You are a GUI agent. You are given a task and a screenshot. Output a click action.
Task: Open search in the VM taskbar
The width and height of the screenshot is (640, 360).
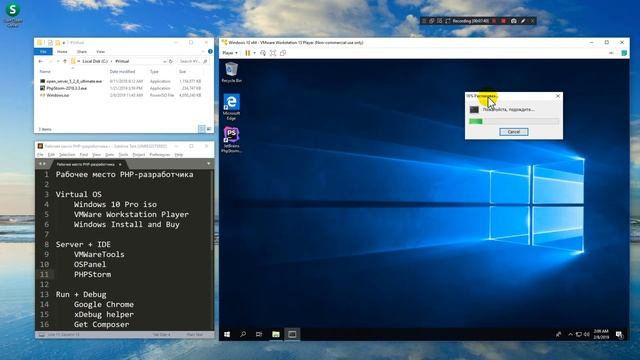pos(243,334)
